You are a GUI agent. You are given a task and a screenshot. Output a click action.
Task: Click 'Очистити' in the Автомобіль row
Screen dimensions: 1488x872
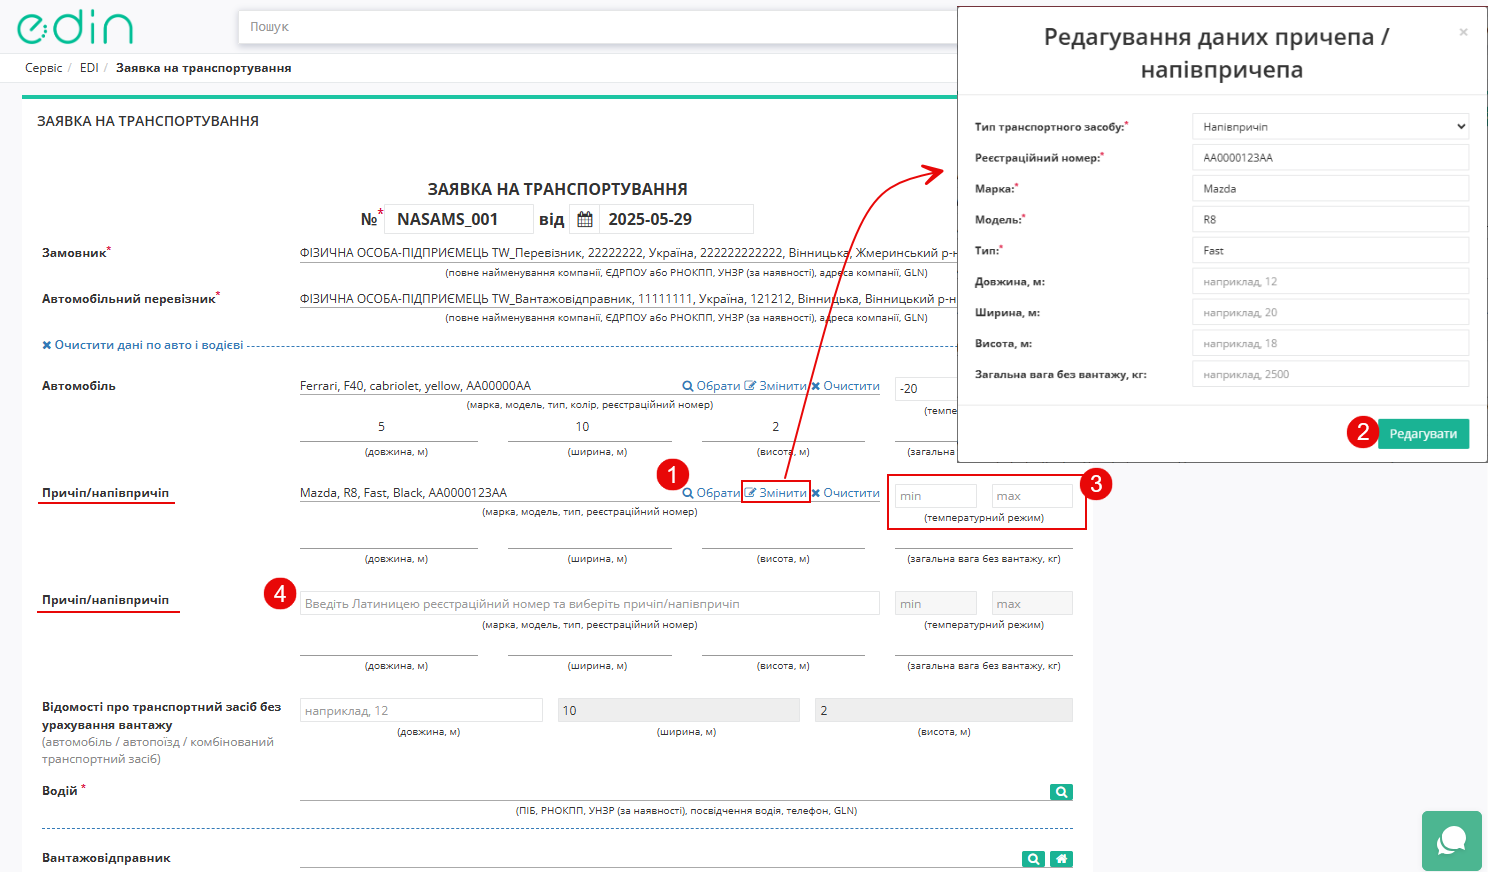point(845,386)
